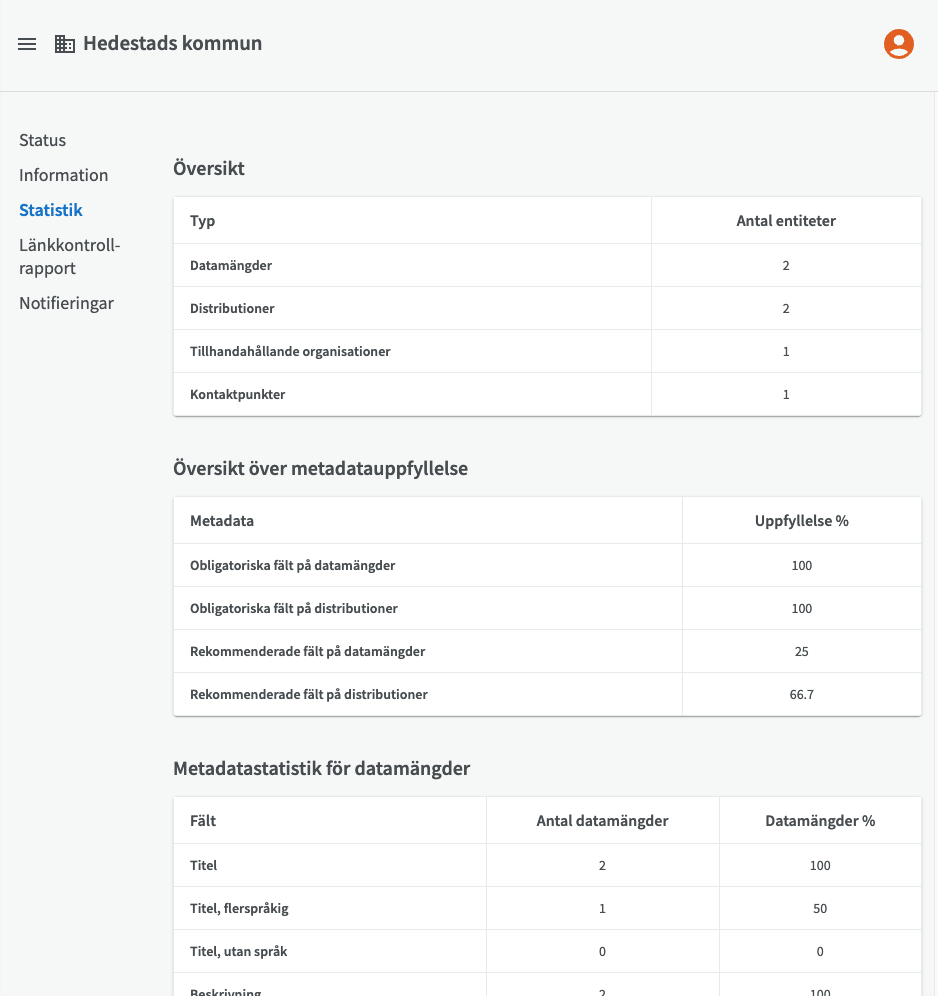Screen dimensions: 938x996
Task: Open the hamburger navigation menu
Action: pos(27,44)
